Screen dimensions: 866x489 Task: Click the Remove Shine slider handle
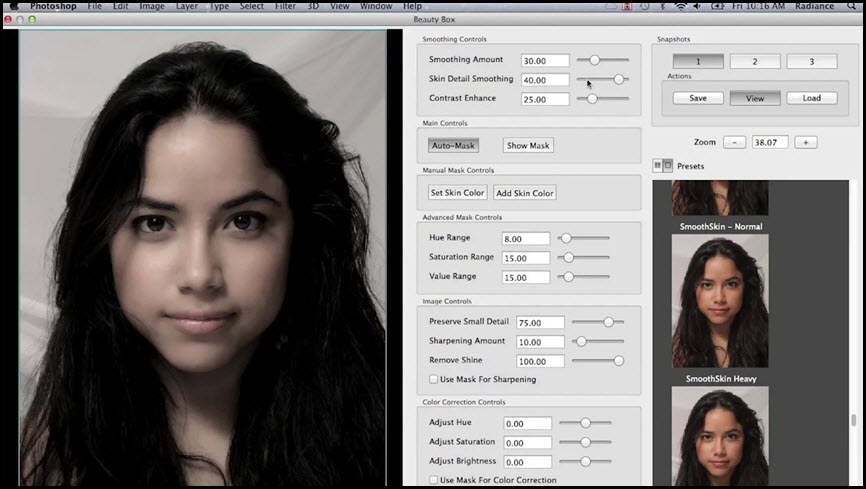point(619,361)
